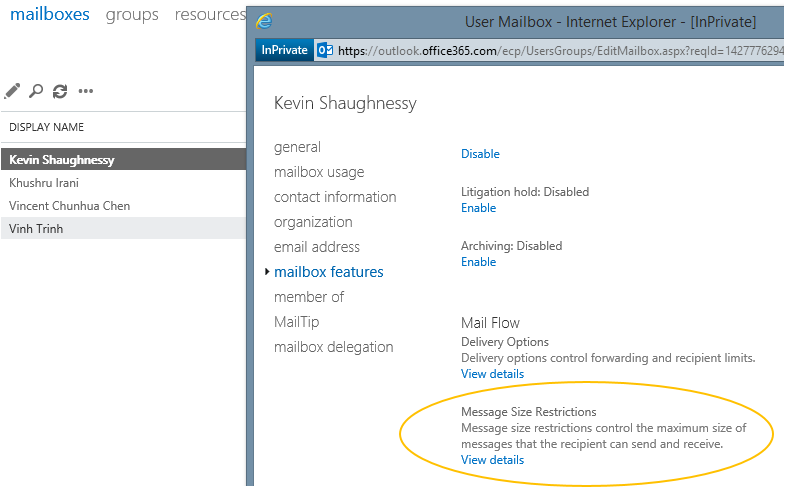The image size is (787, 493).
Task: Open the general settings section
Action: pos(297,147)
